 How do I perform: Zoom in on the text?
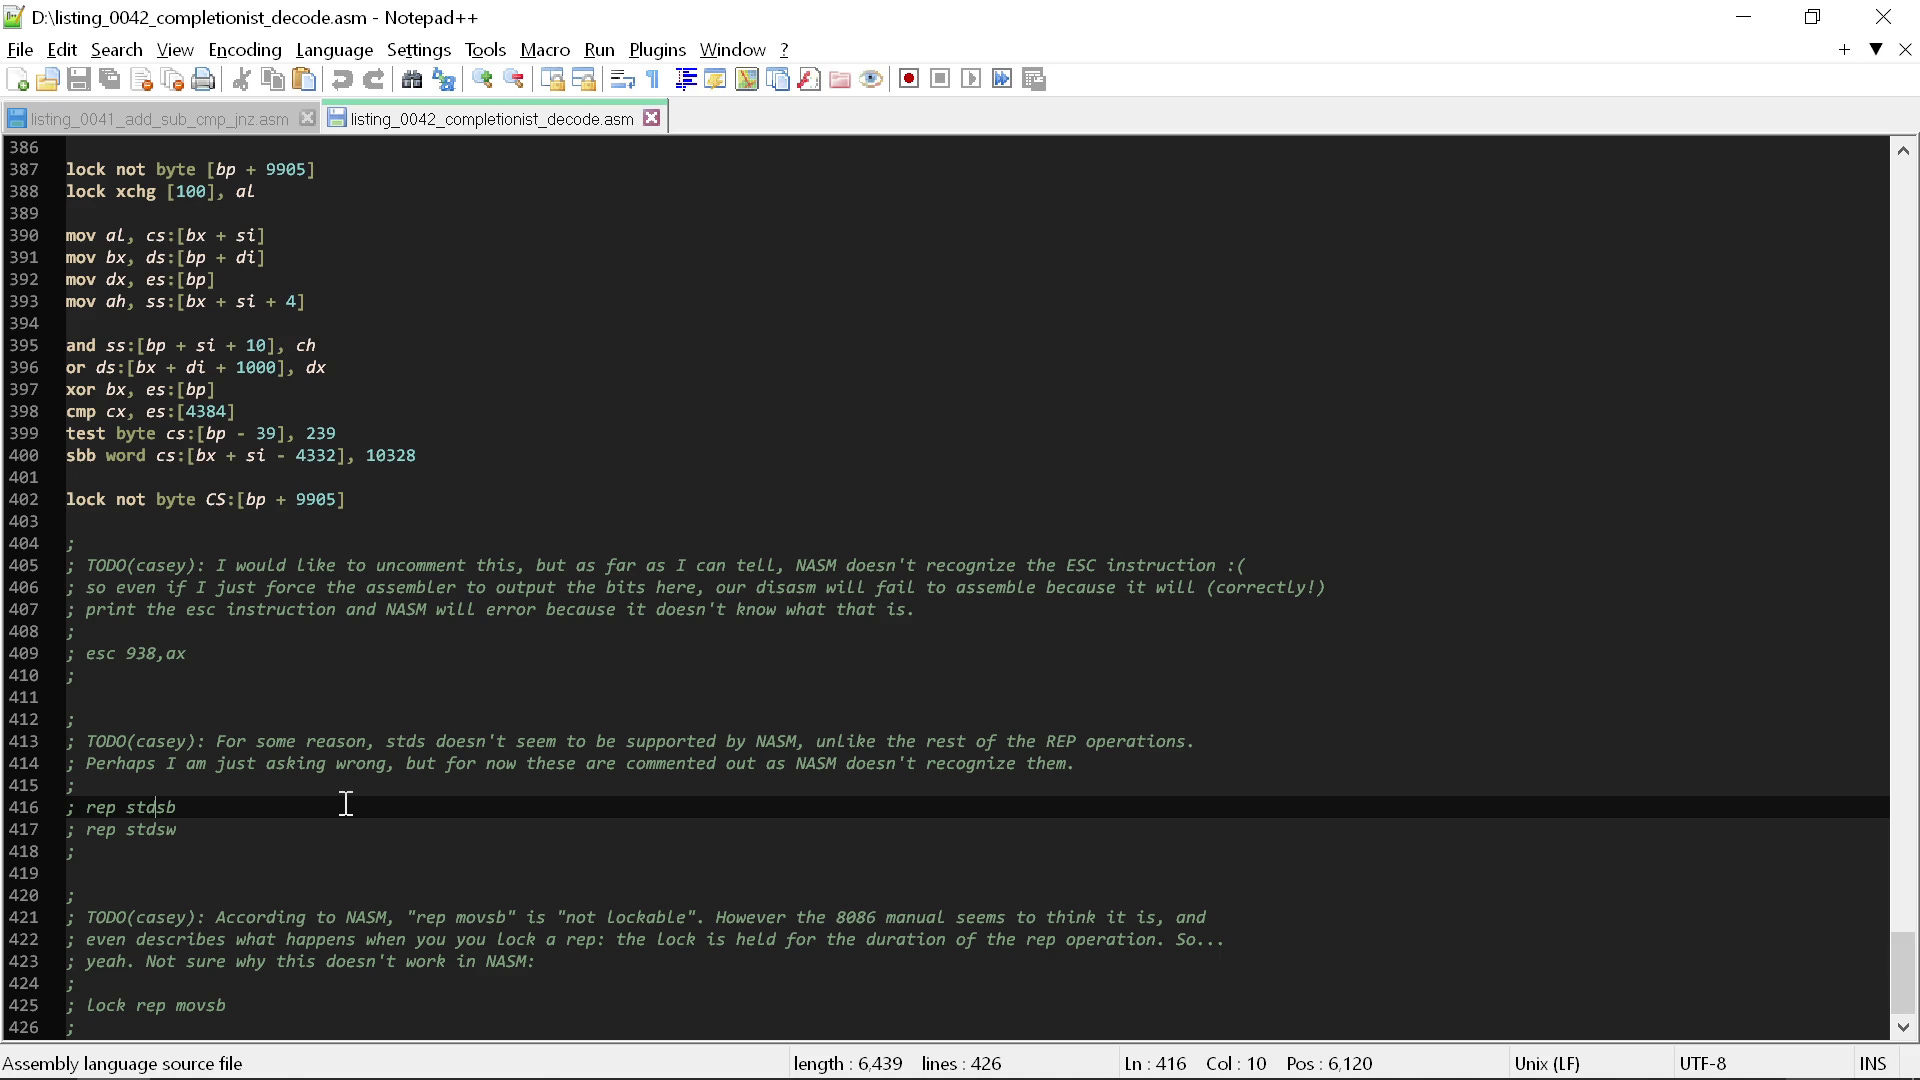click(482, 79)
